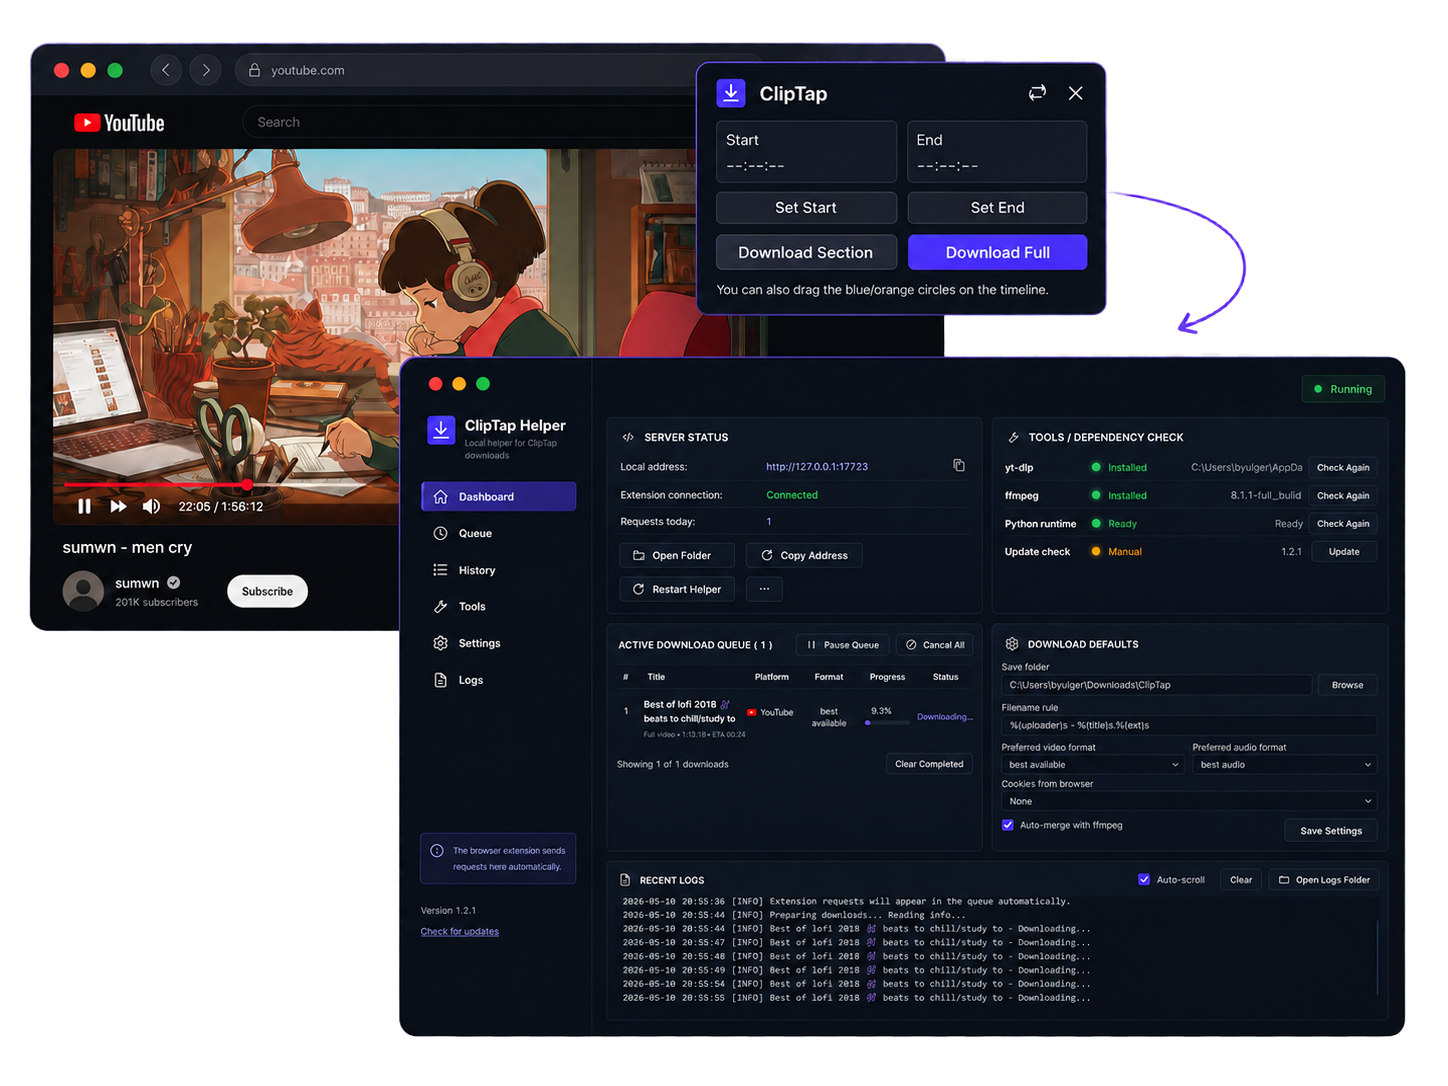Go back in the browser window

[166, 70]
